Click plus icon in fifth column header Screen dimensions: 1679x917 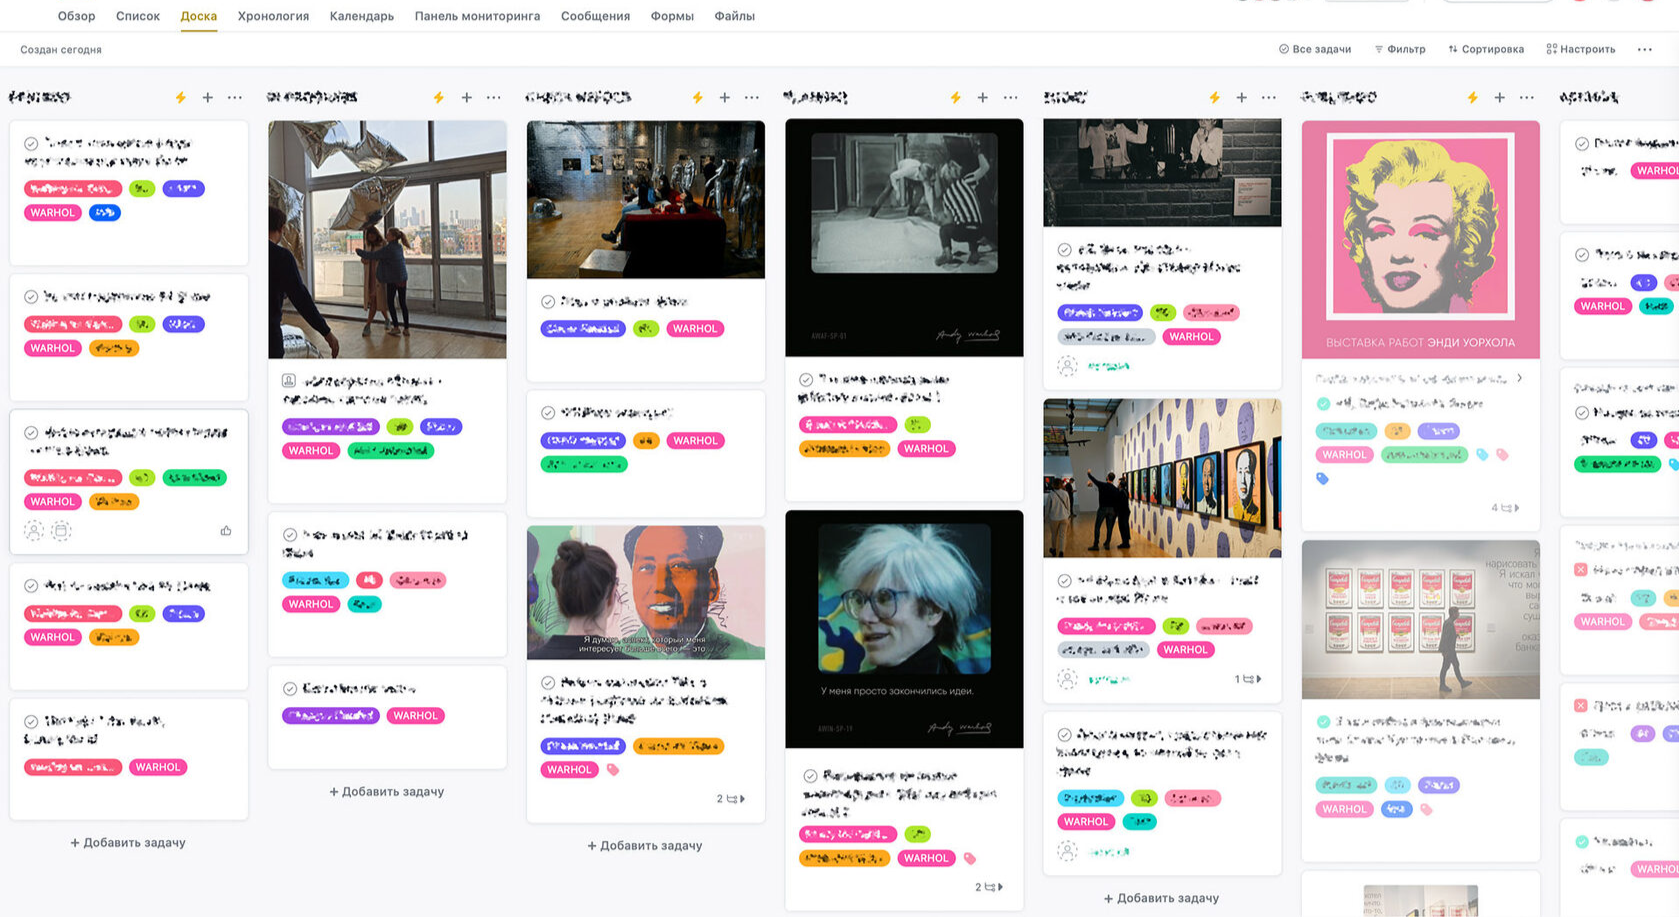point(1242,97)
